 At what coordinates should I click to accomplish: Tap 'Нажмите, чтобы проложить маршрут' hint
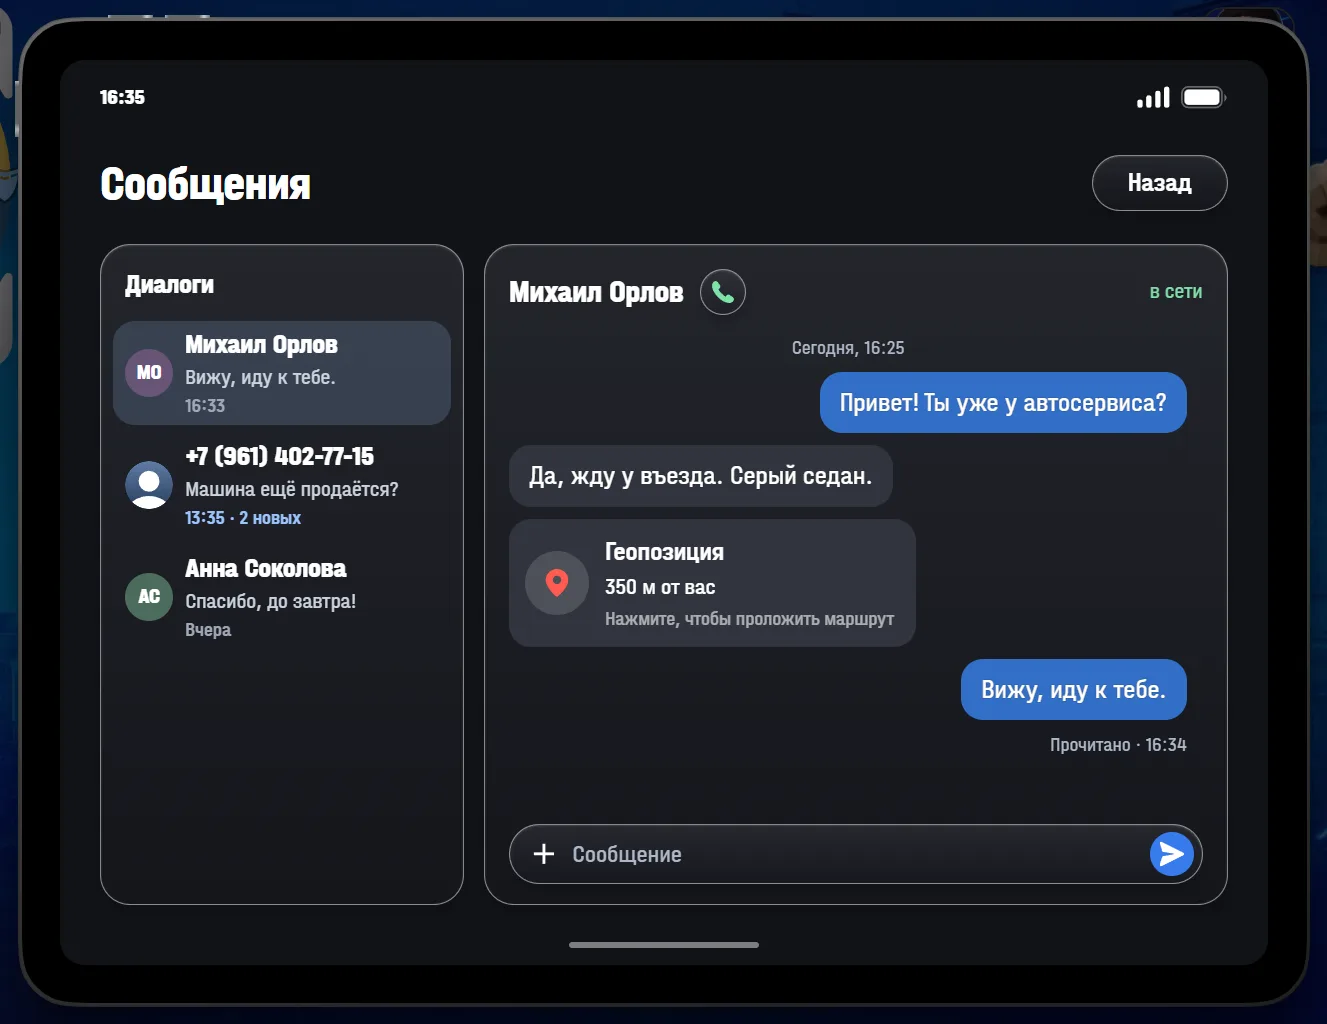tap(750, 619)
